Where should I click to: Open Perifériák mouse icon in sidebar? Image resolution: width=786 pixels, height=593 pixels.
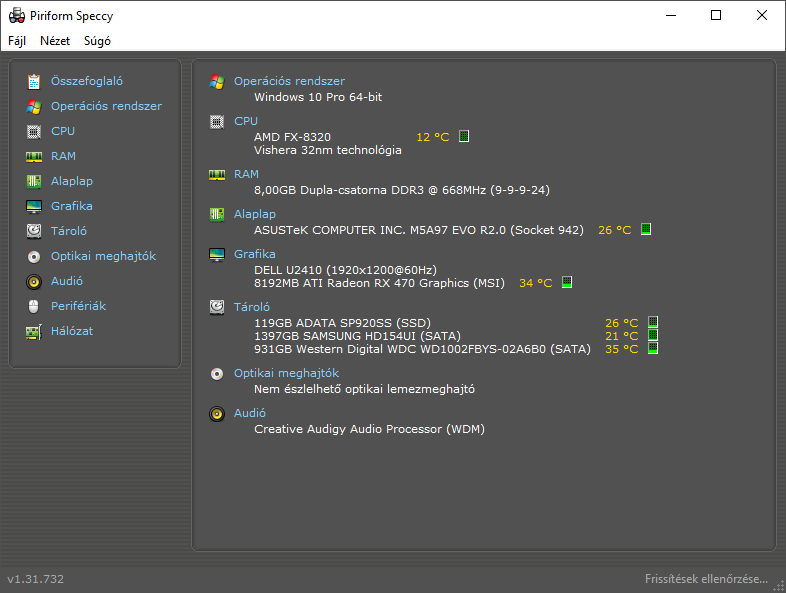pos(34,306)
